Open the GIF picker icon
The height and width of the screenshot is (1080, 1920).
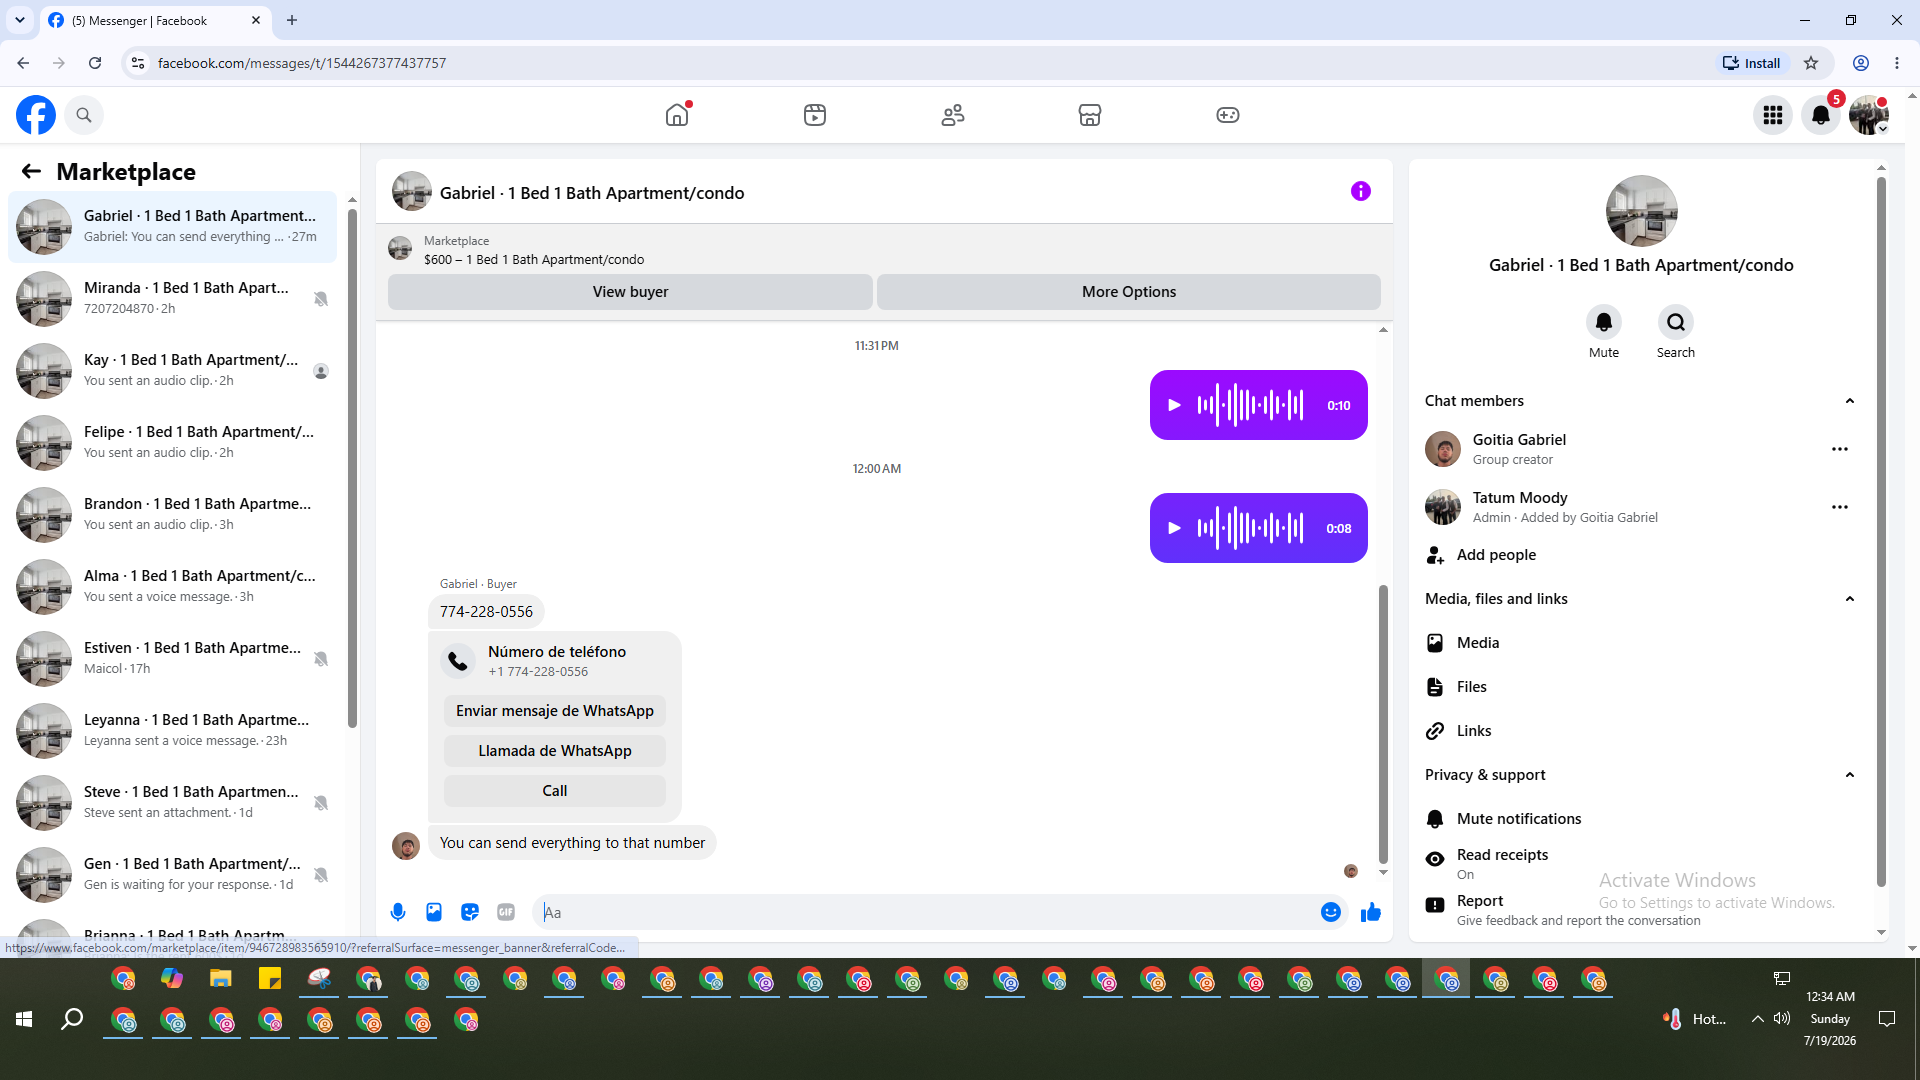tap(506, 912)
